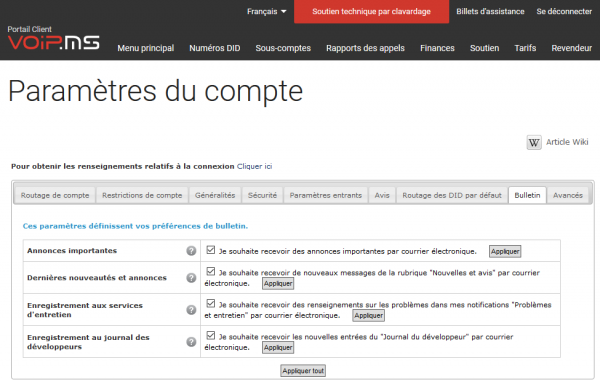
Task: Open the Finances menu
Action: 437,48
